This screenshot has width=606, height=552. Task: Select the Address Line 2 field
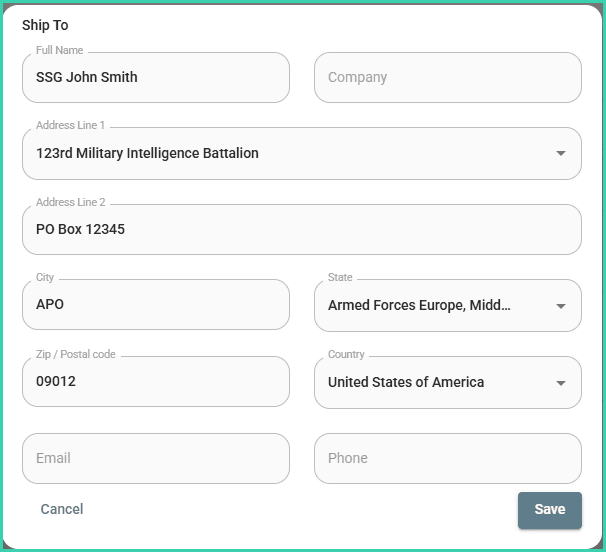coord(301,230)
